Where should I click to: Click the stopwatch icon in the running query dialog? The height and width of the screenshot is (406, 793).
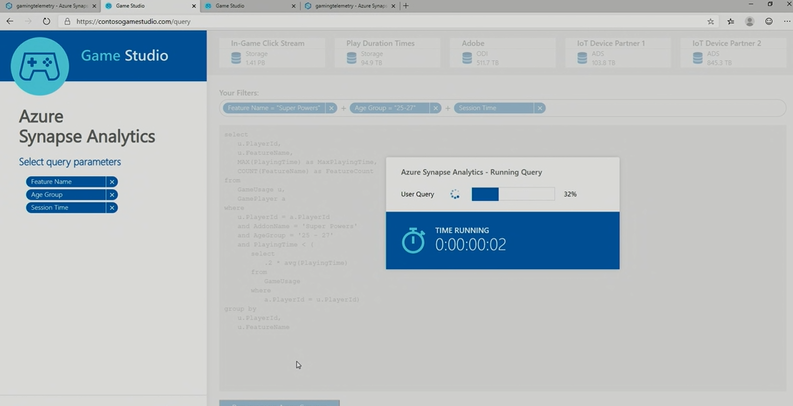coord(413,240)
